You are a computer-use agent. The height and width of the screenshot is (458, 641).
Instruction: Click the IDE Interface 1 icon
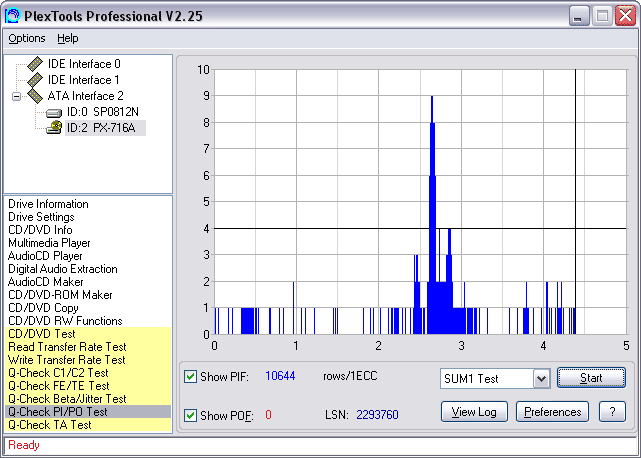[35, 79]
